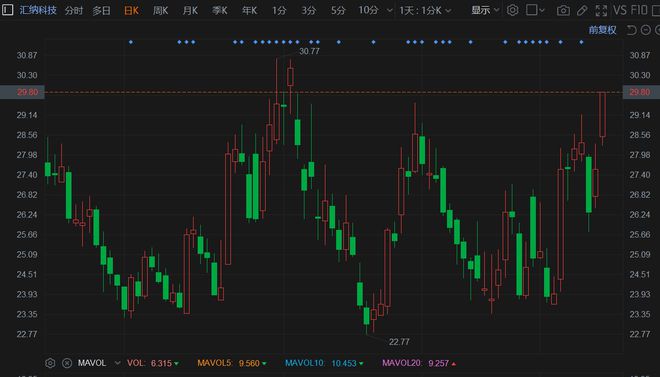The width and height of the screenshot is (660, 377).
Task: Open the sidebar panel icon left of 汇纳科技
Action: click(x=7, y=9)
